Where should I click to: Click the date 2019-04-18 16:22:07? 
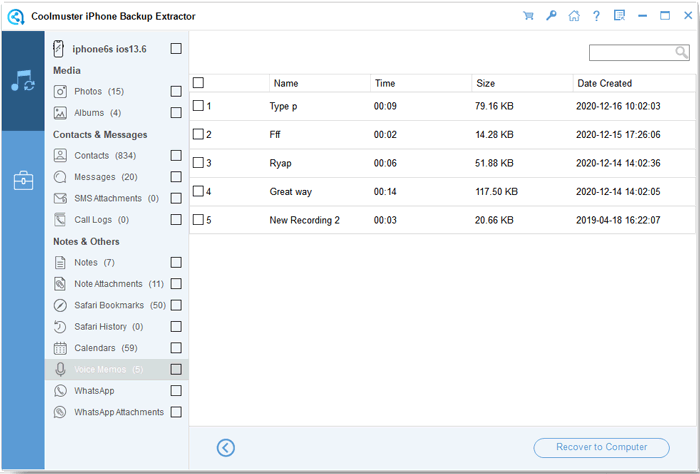click(x=618, y=220)
